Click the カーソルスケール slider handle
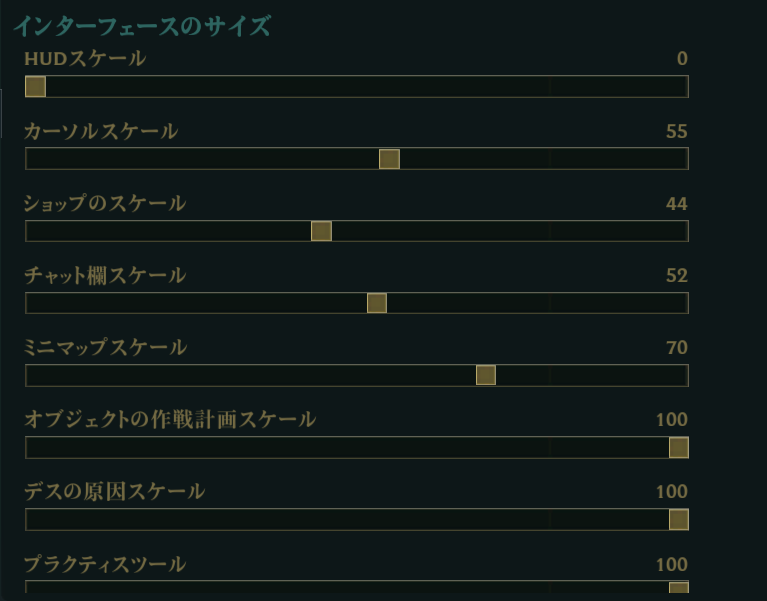 coord(389,159)
